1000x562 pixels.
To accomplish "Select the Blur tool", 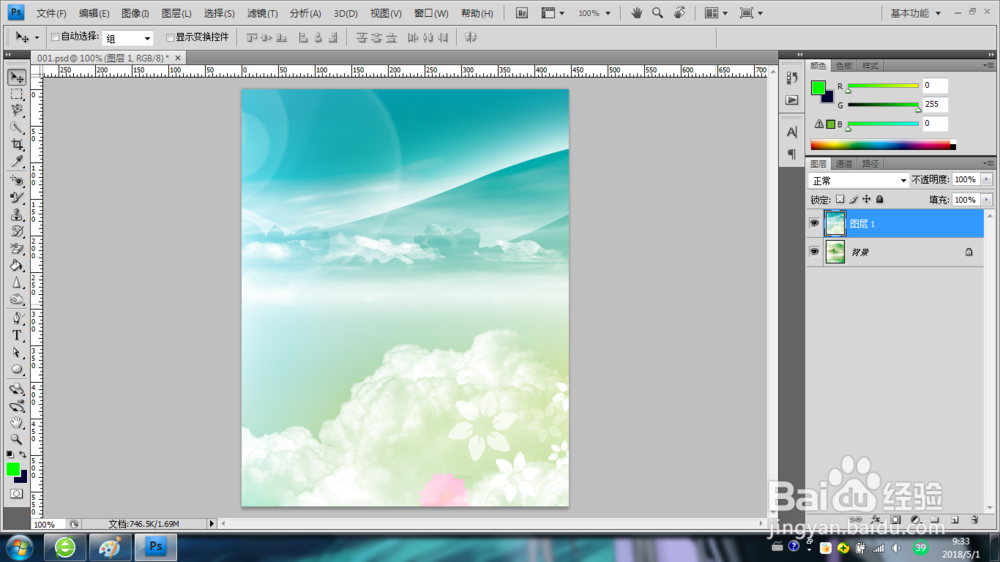I will pyautogui.click(x=17, y=283).
